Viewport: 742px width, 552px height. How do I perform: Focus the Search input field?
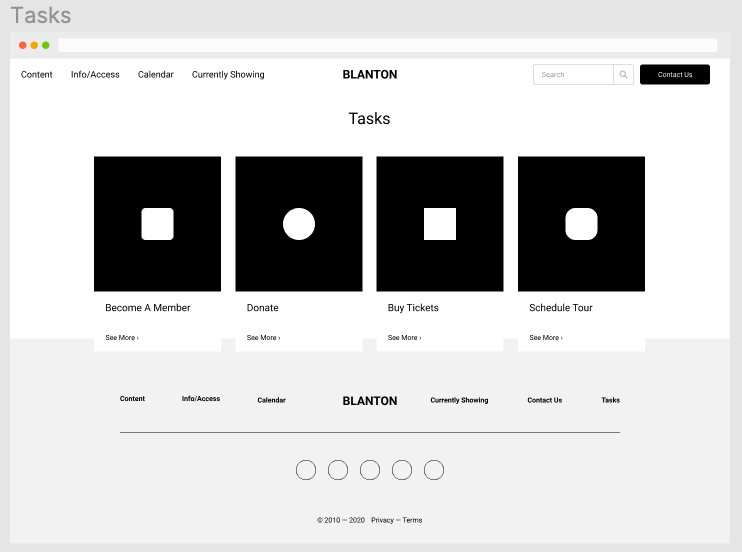[574, 74]
